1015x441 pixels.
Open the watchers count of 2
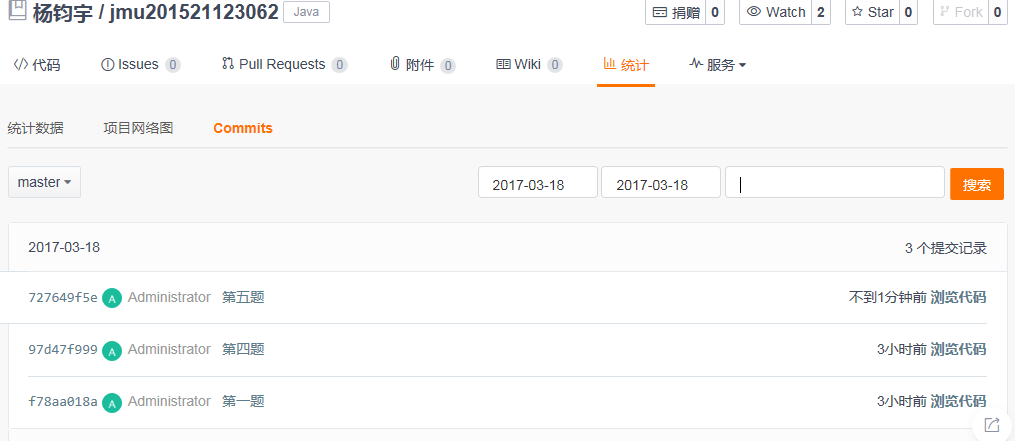click(x=821, y=12)
